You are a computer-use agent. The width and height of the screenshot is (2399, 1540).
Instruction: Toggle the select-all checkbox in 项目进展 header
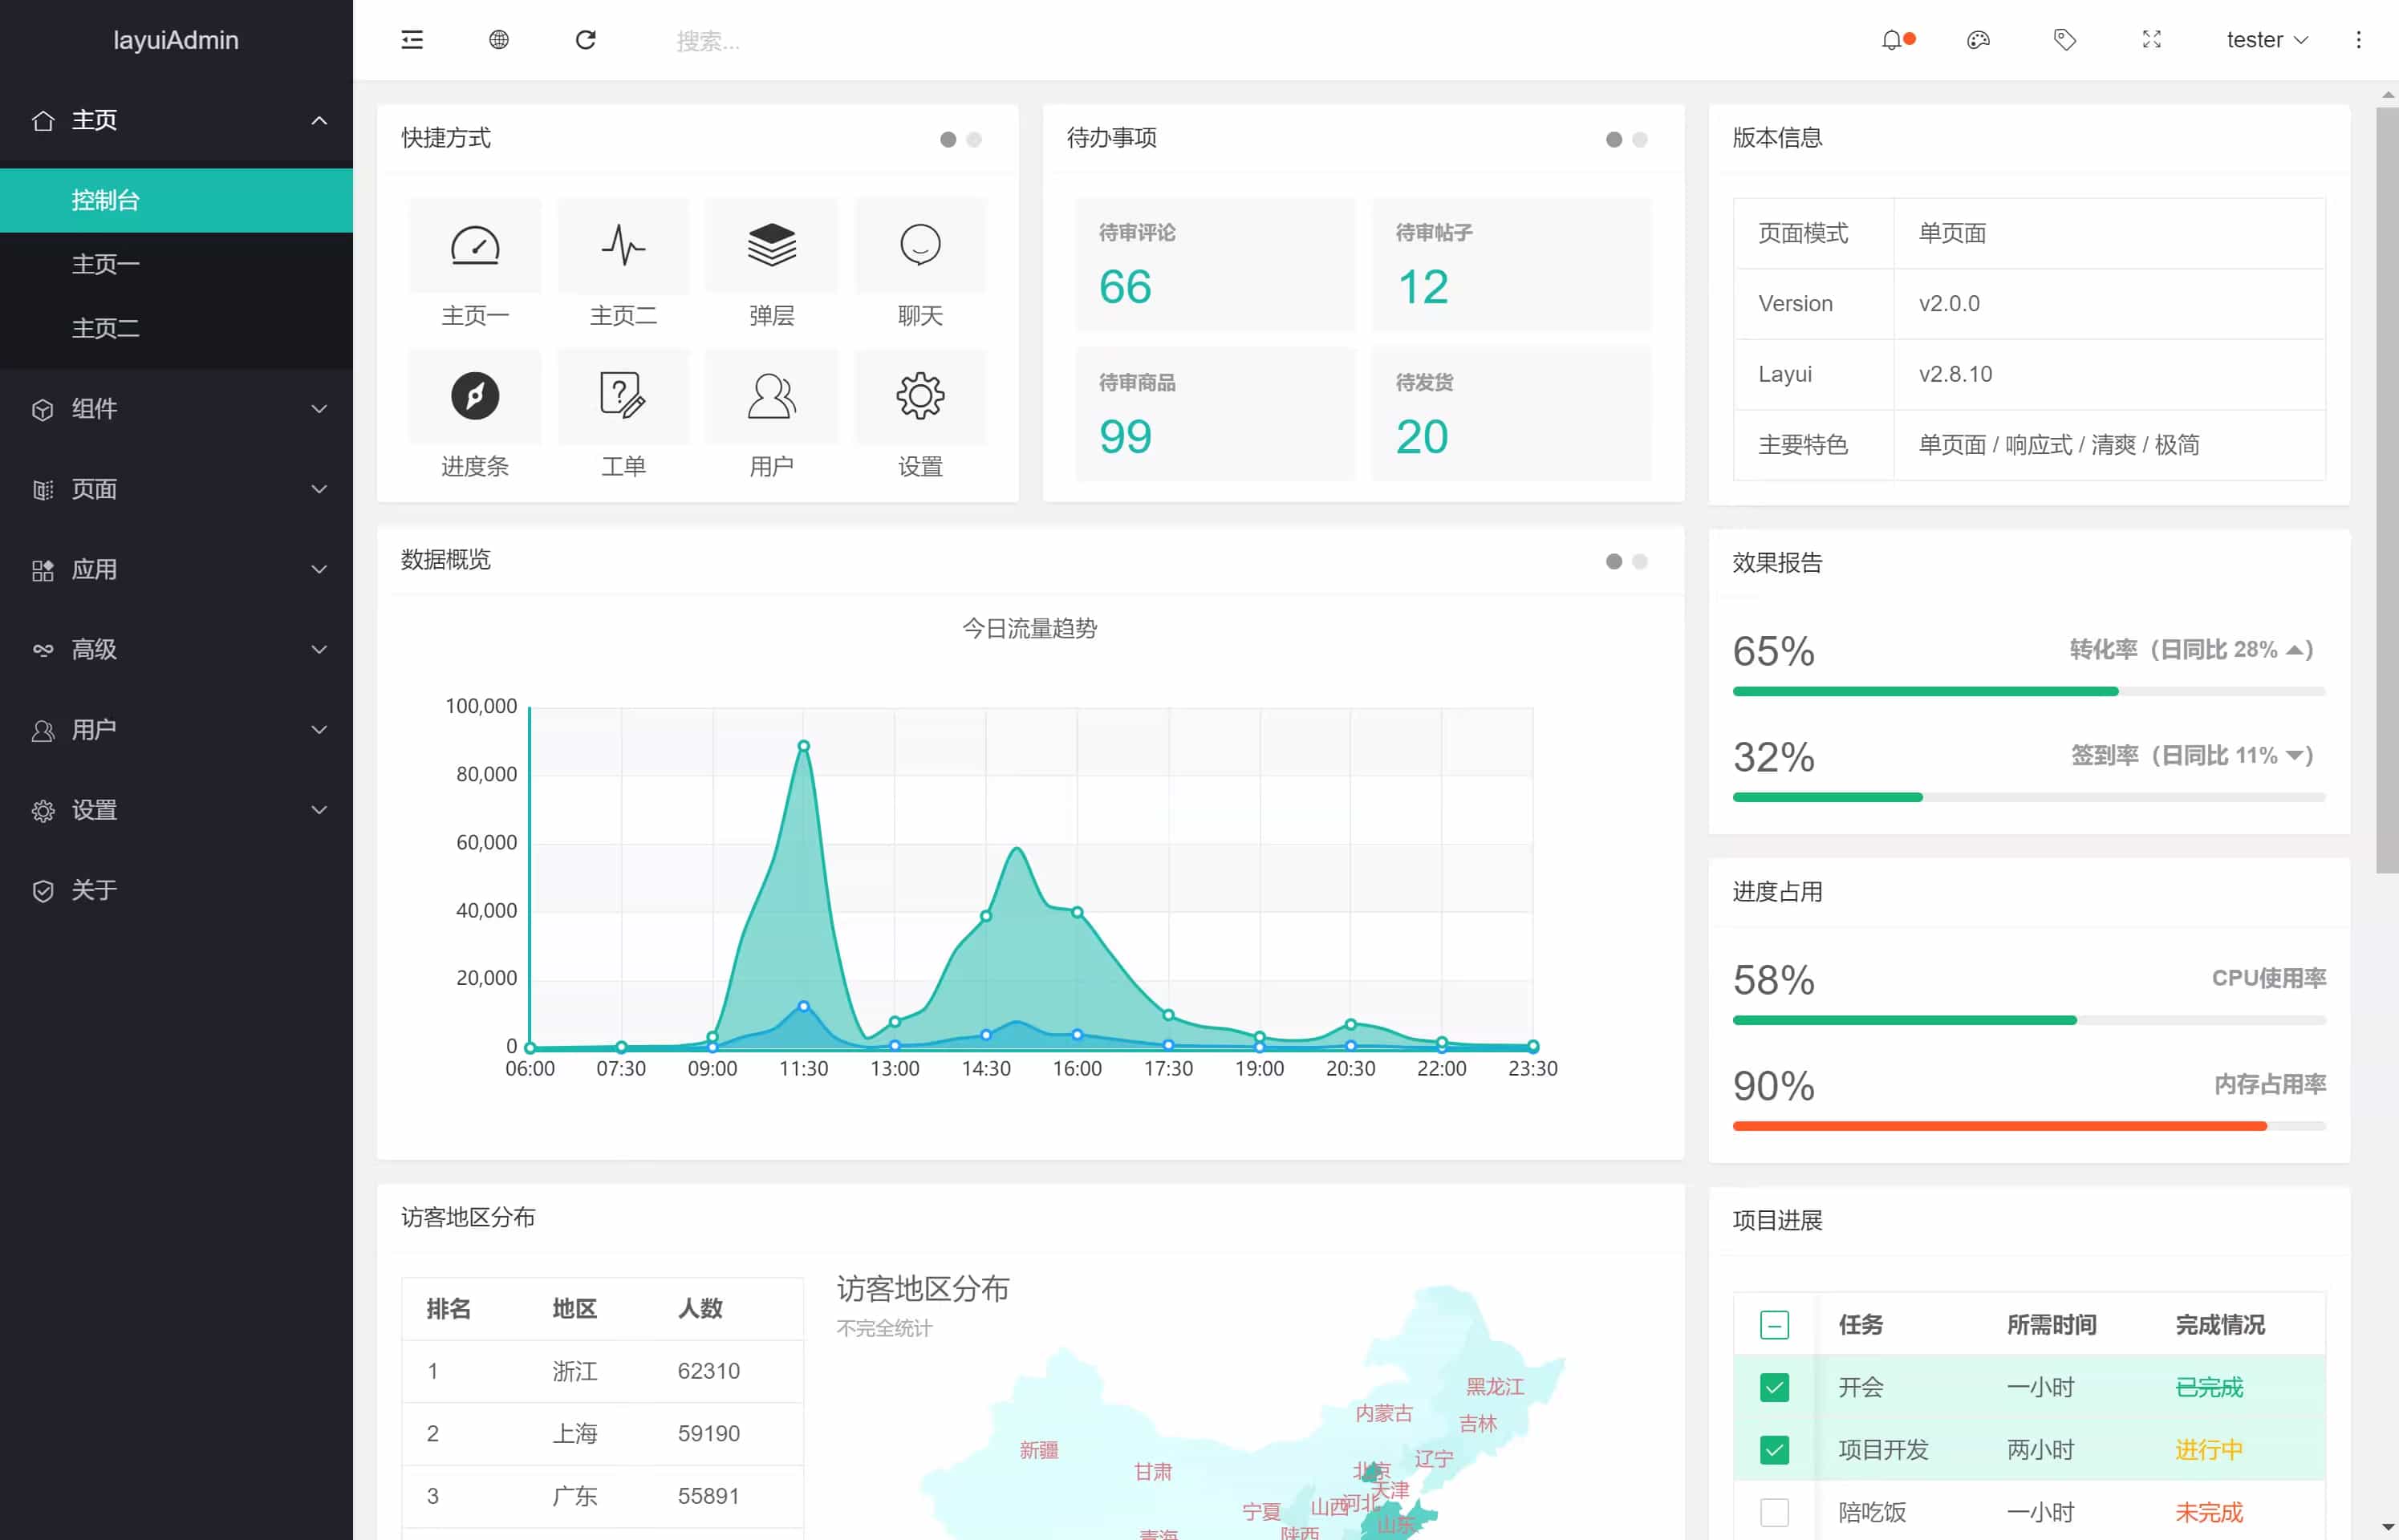[1774, 1325]
